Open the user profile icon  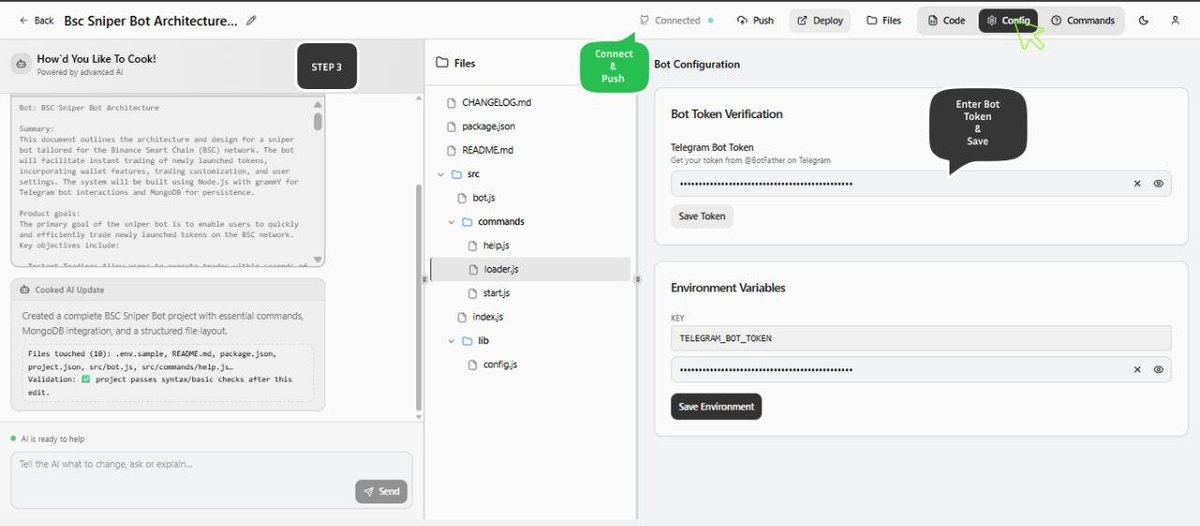[x=1175, y=20]
